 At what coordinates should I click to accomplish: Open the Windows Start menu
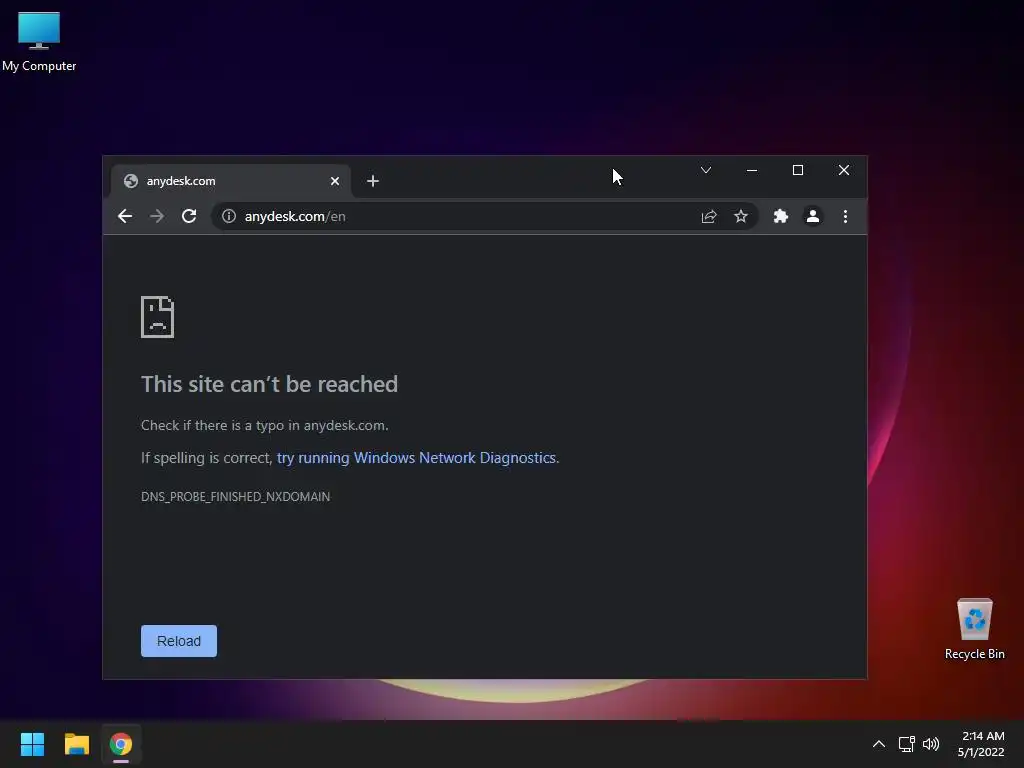tap(32, 744)
